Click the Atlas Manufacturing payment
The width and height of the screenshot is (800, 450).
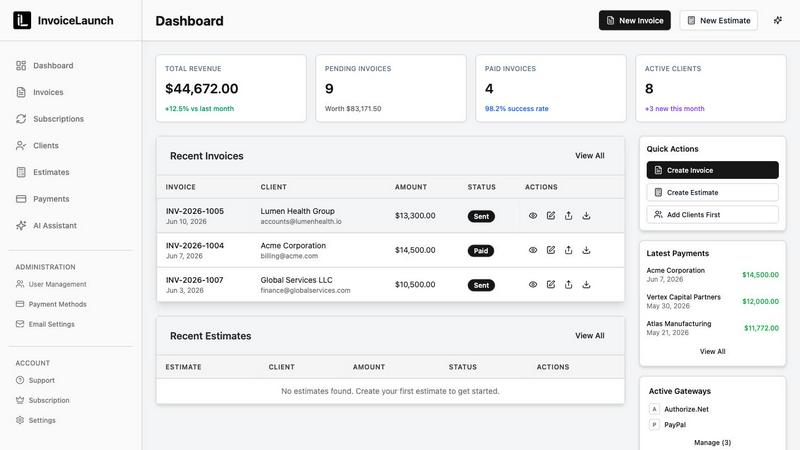pyautogui.click(x=712, y=328)
